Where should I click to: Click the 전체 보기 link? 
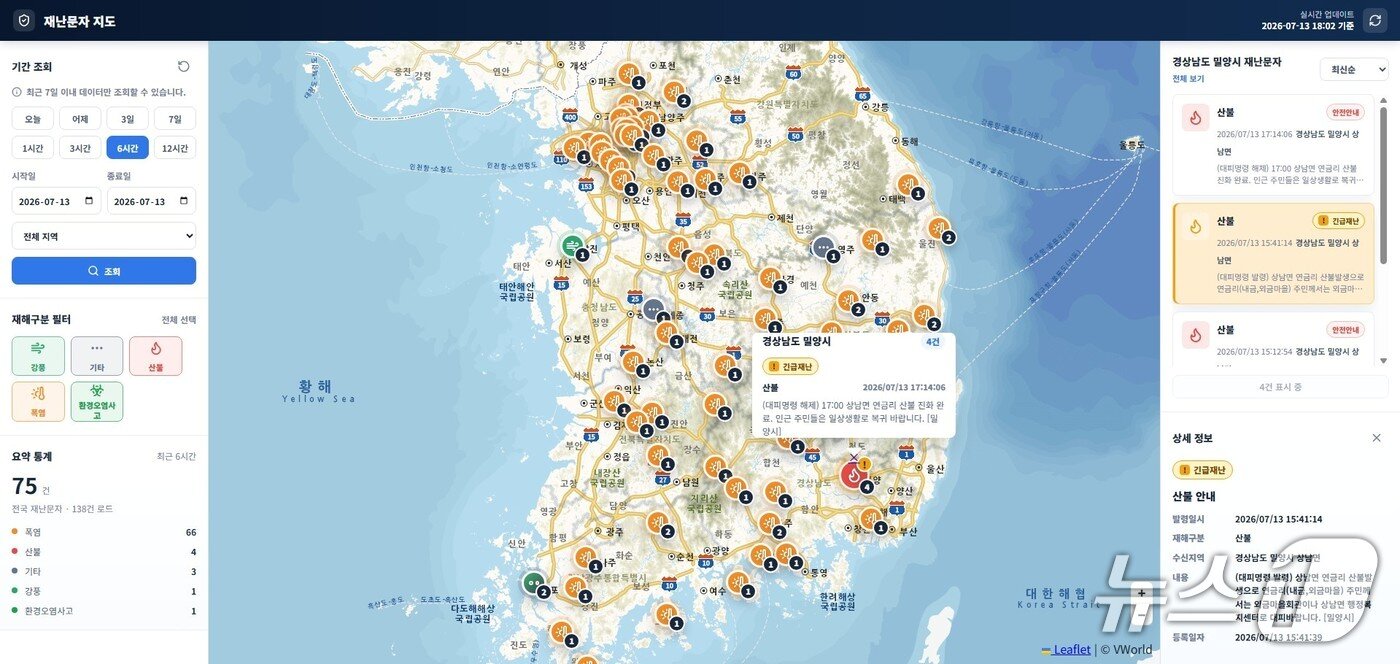pos(1188,78)
